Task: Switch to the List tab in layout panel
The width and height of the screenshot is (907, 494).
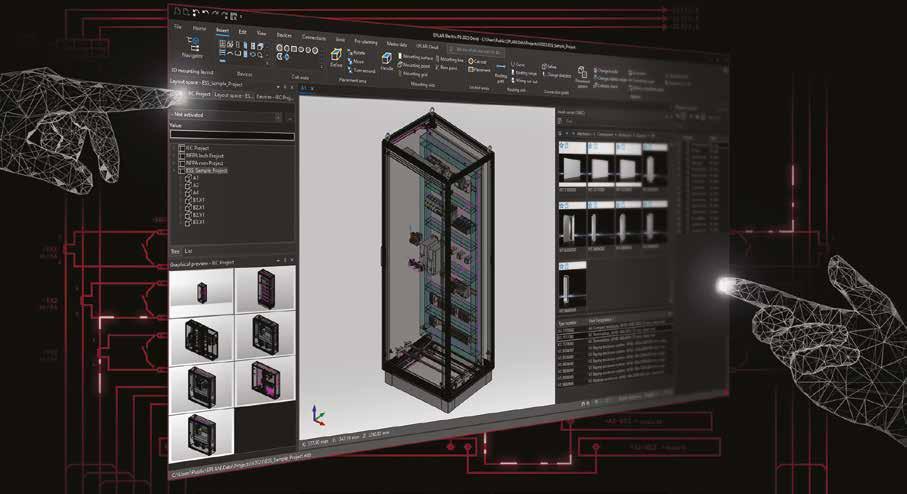Action: [189, 252]
